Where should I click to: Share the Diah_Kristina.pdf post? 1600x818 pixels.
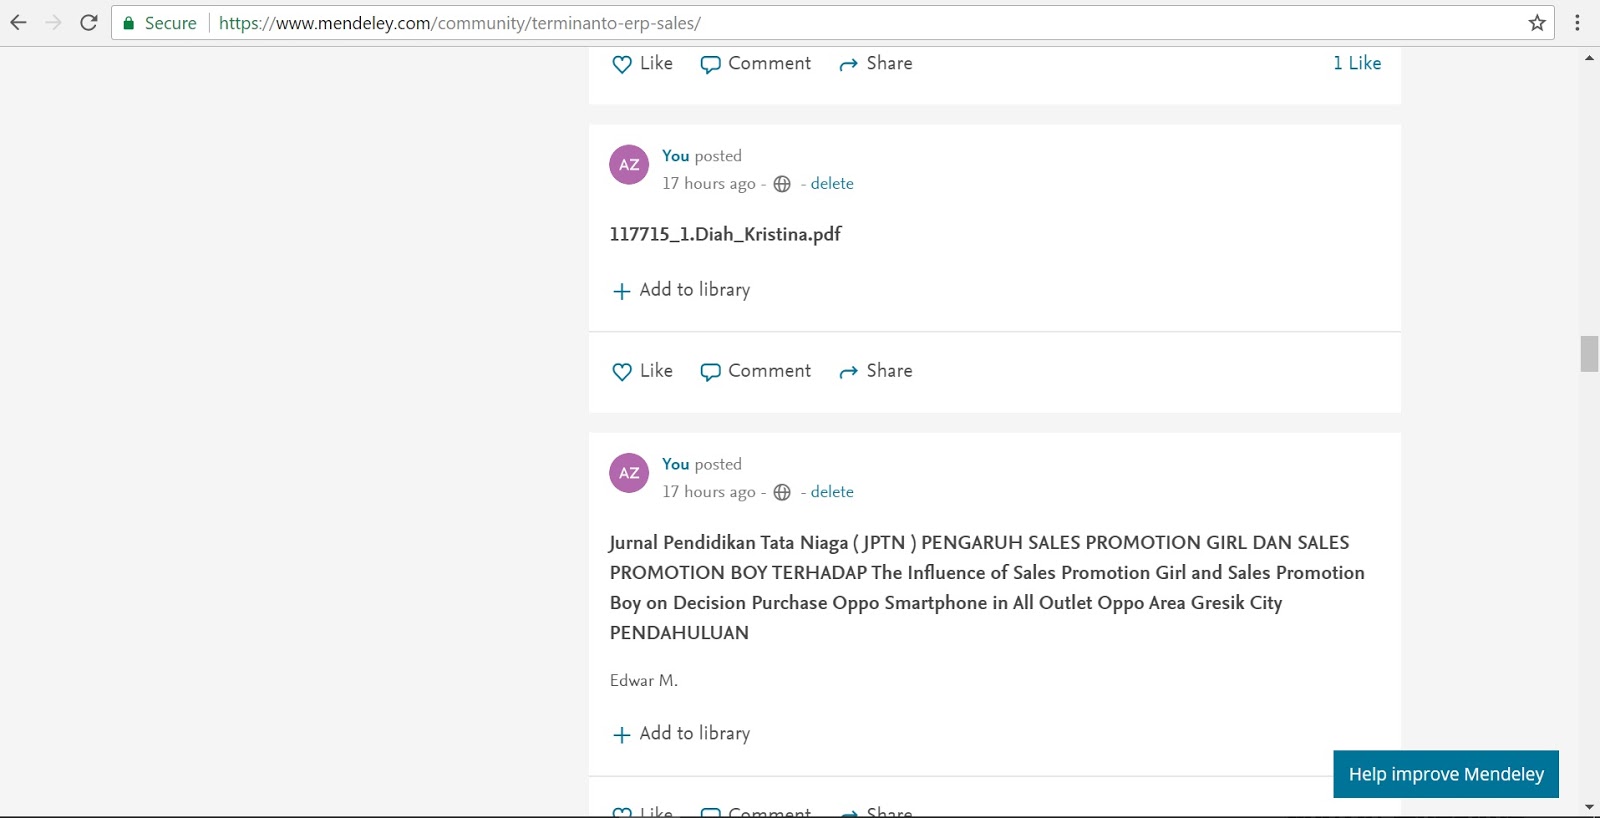[875, 371]
